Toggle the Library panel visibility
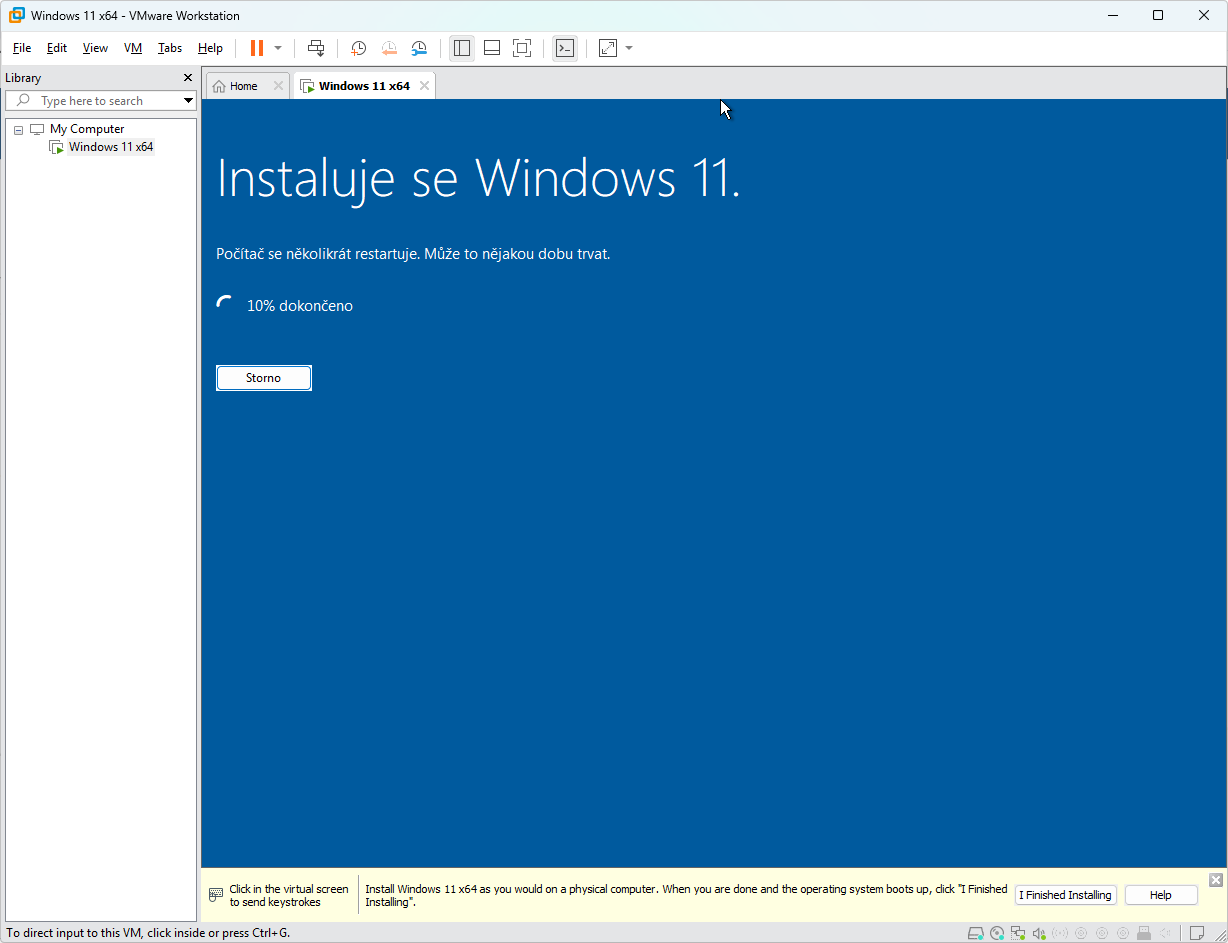 (x=461, y=47)
